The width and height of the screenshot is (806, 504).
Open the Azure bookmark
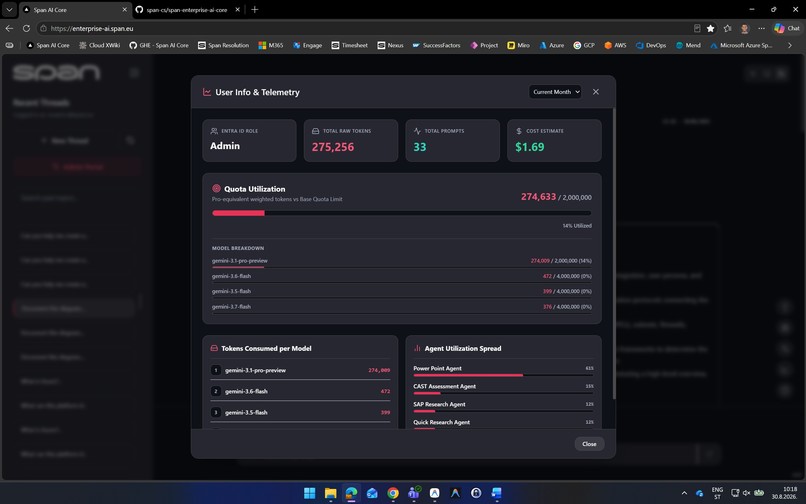[551, 45]
